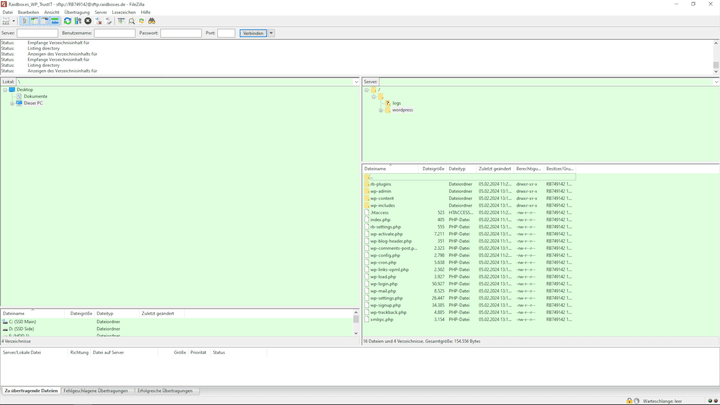This screenshot has width=720, height=405.
Task: Click the synchronized browsing icon
Action: [x=142, y=20]
